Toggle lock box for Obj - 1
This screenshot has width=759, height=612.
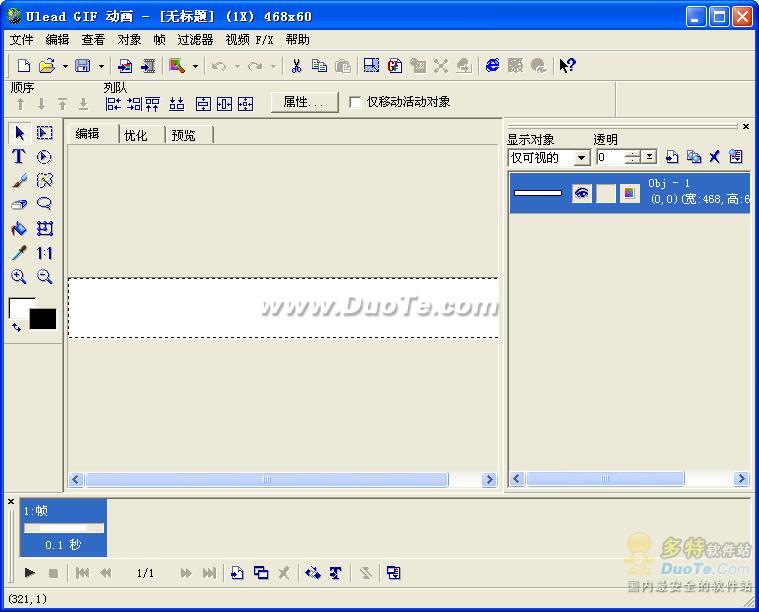pyautogui.click(x=606, y=193)
